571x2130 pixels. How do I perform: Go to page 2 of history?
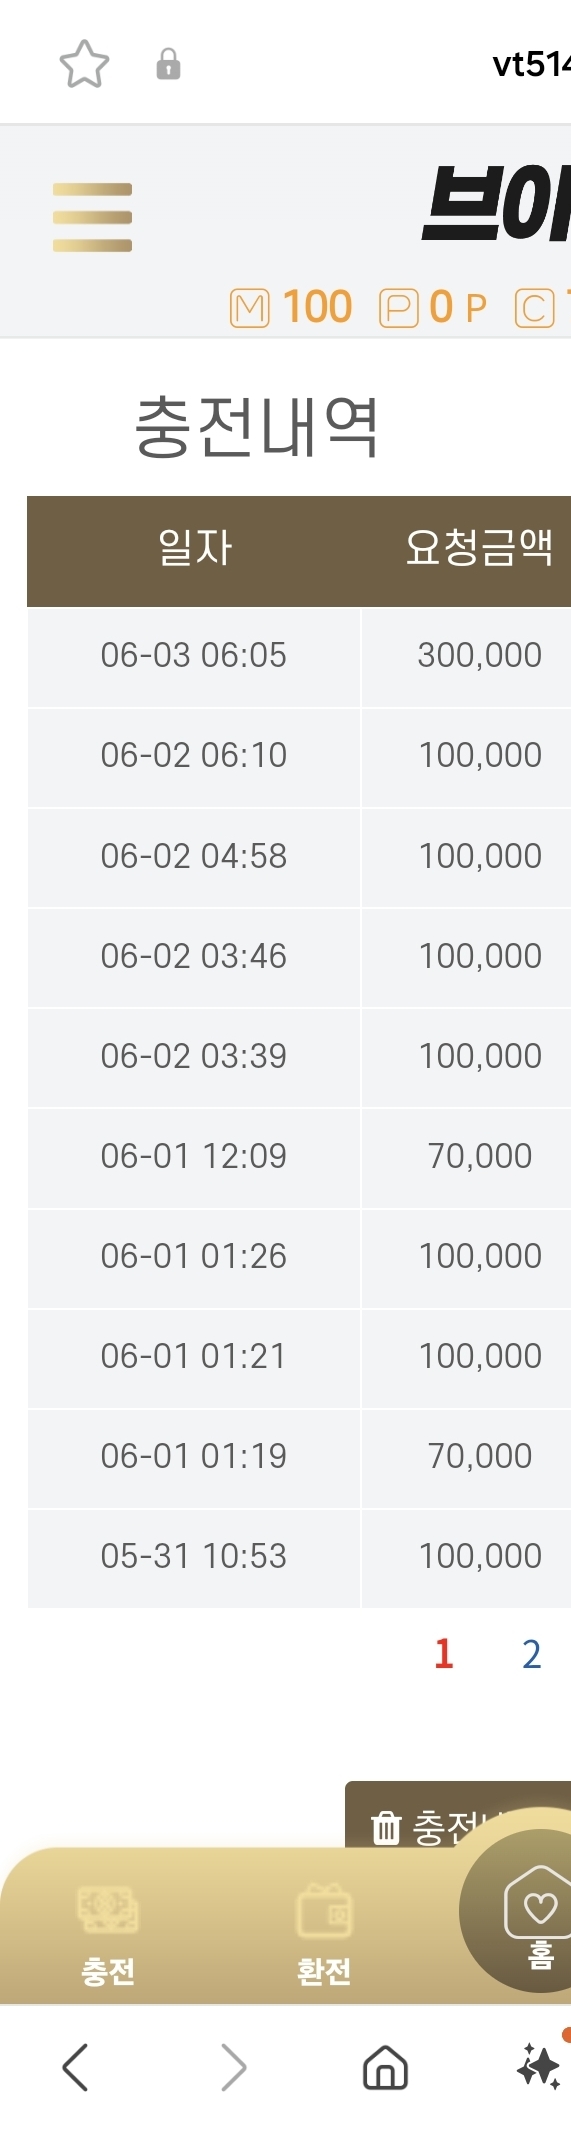pyautogui.click(x=532, y=1654)
